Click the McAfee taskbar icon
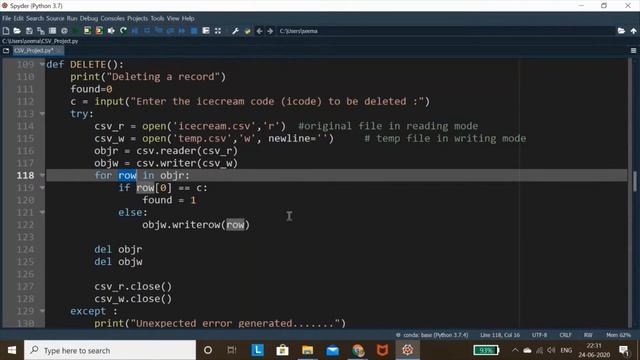 point(382,350)
